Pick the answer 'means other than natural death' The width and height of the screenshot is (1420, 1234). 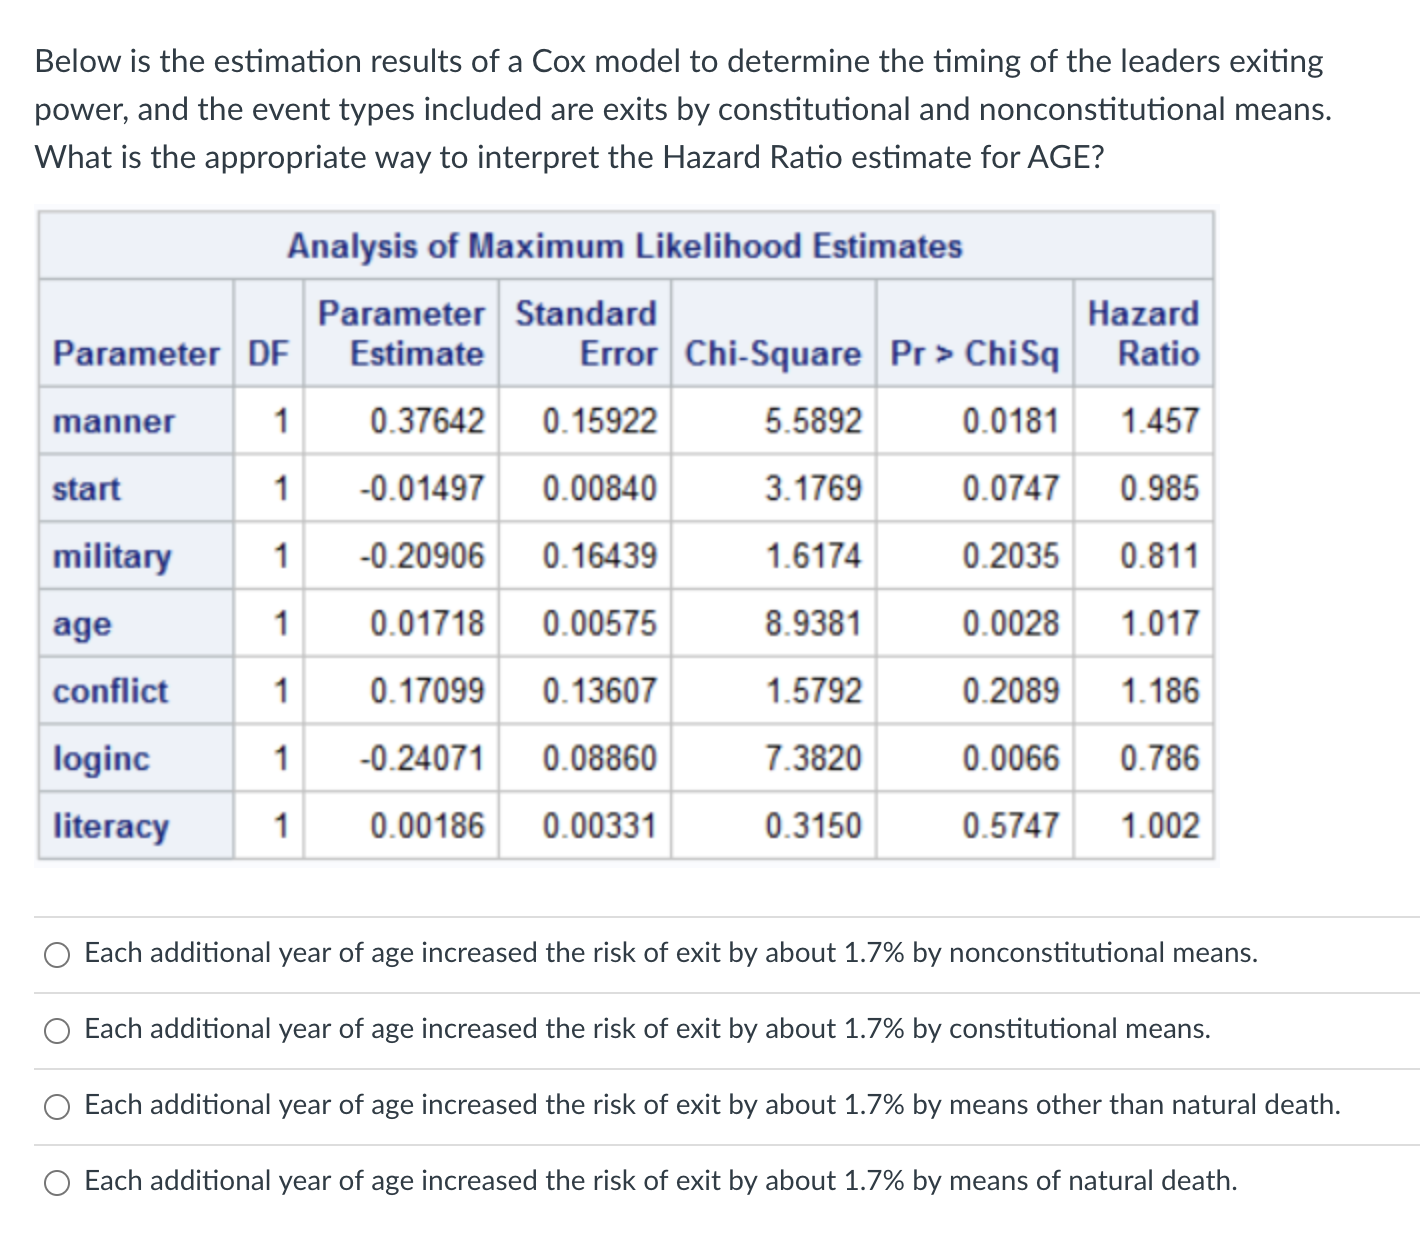pyautogui.click(x=58, y=1107)
